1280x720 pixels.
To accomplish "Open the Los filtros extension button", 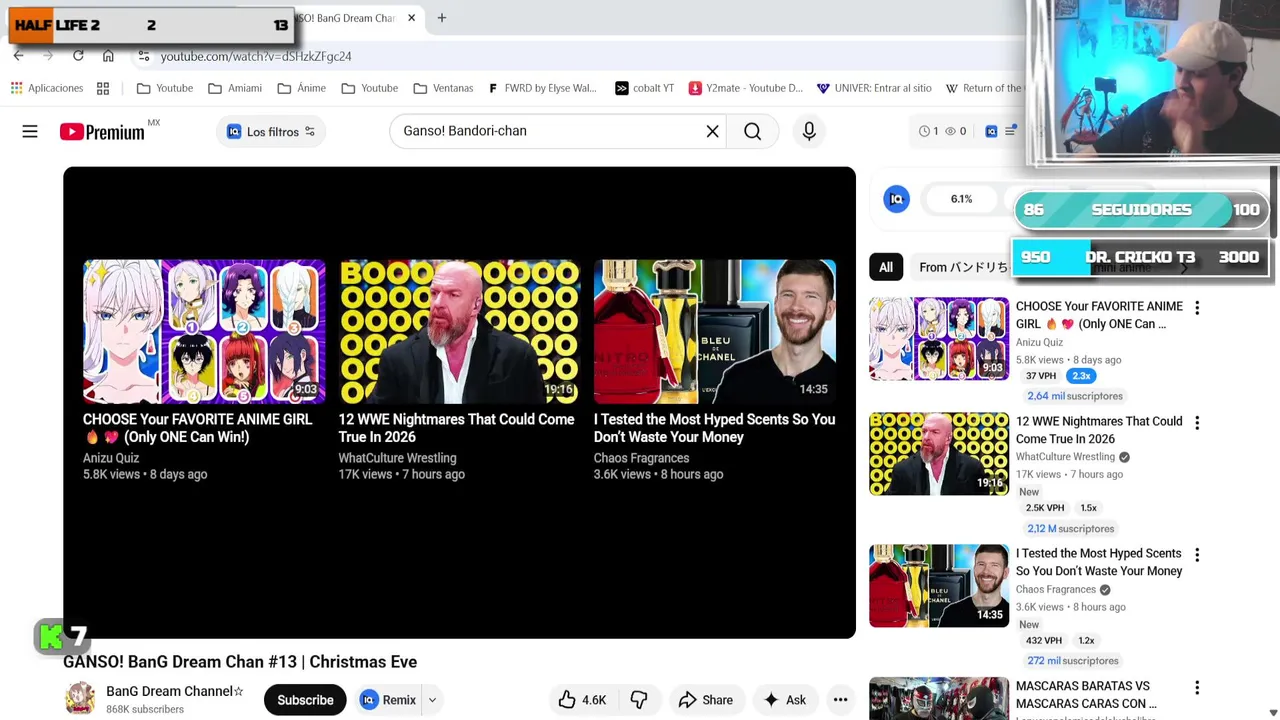I will pos(271,131).
